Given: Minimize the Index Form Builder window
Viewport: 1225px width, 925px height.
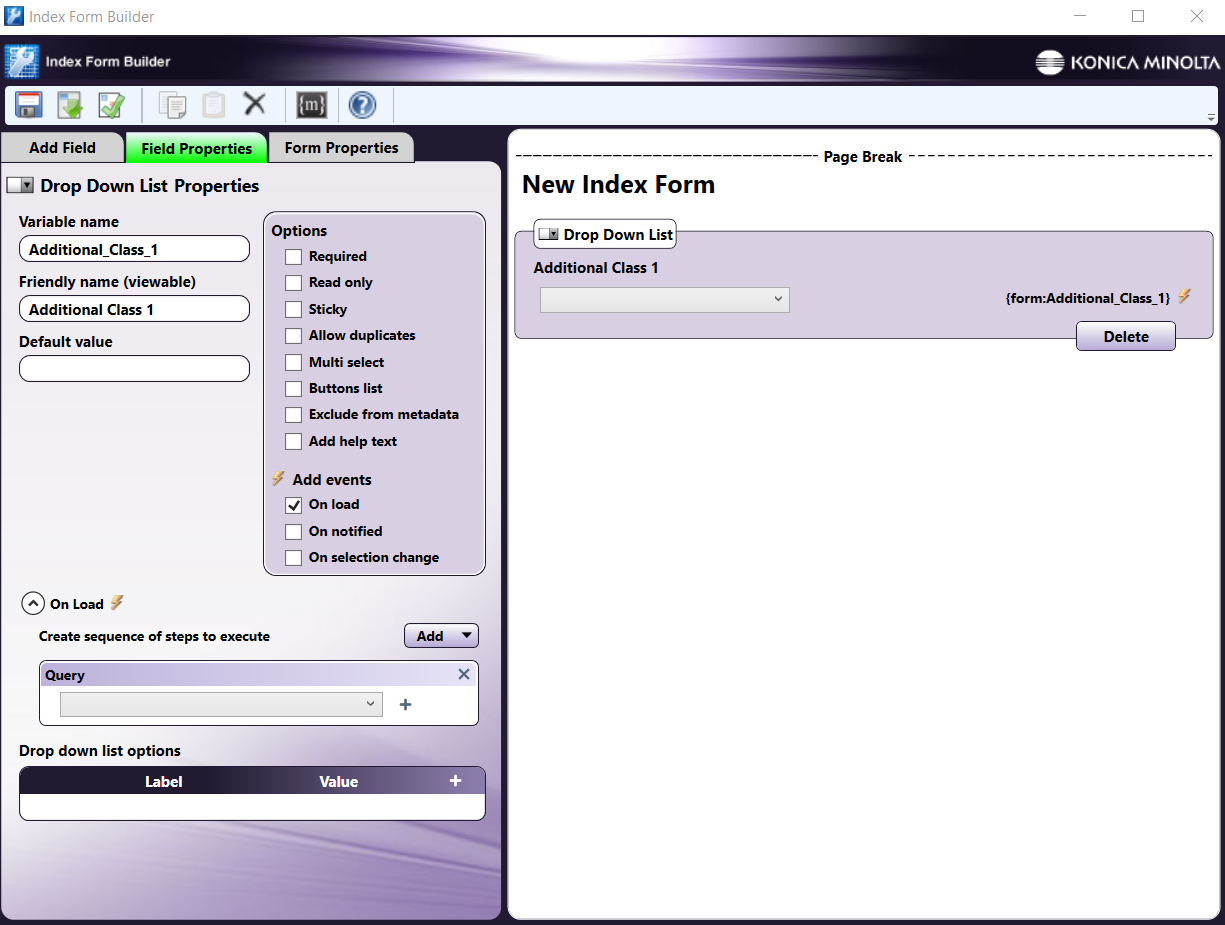Looking at the screenshot, I should coord(1080,16).
